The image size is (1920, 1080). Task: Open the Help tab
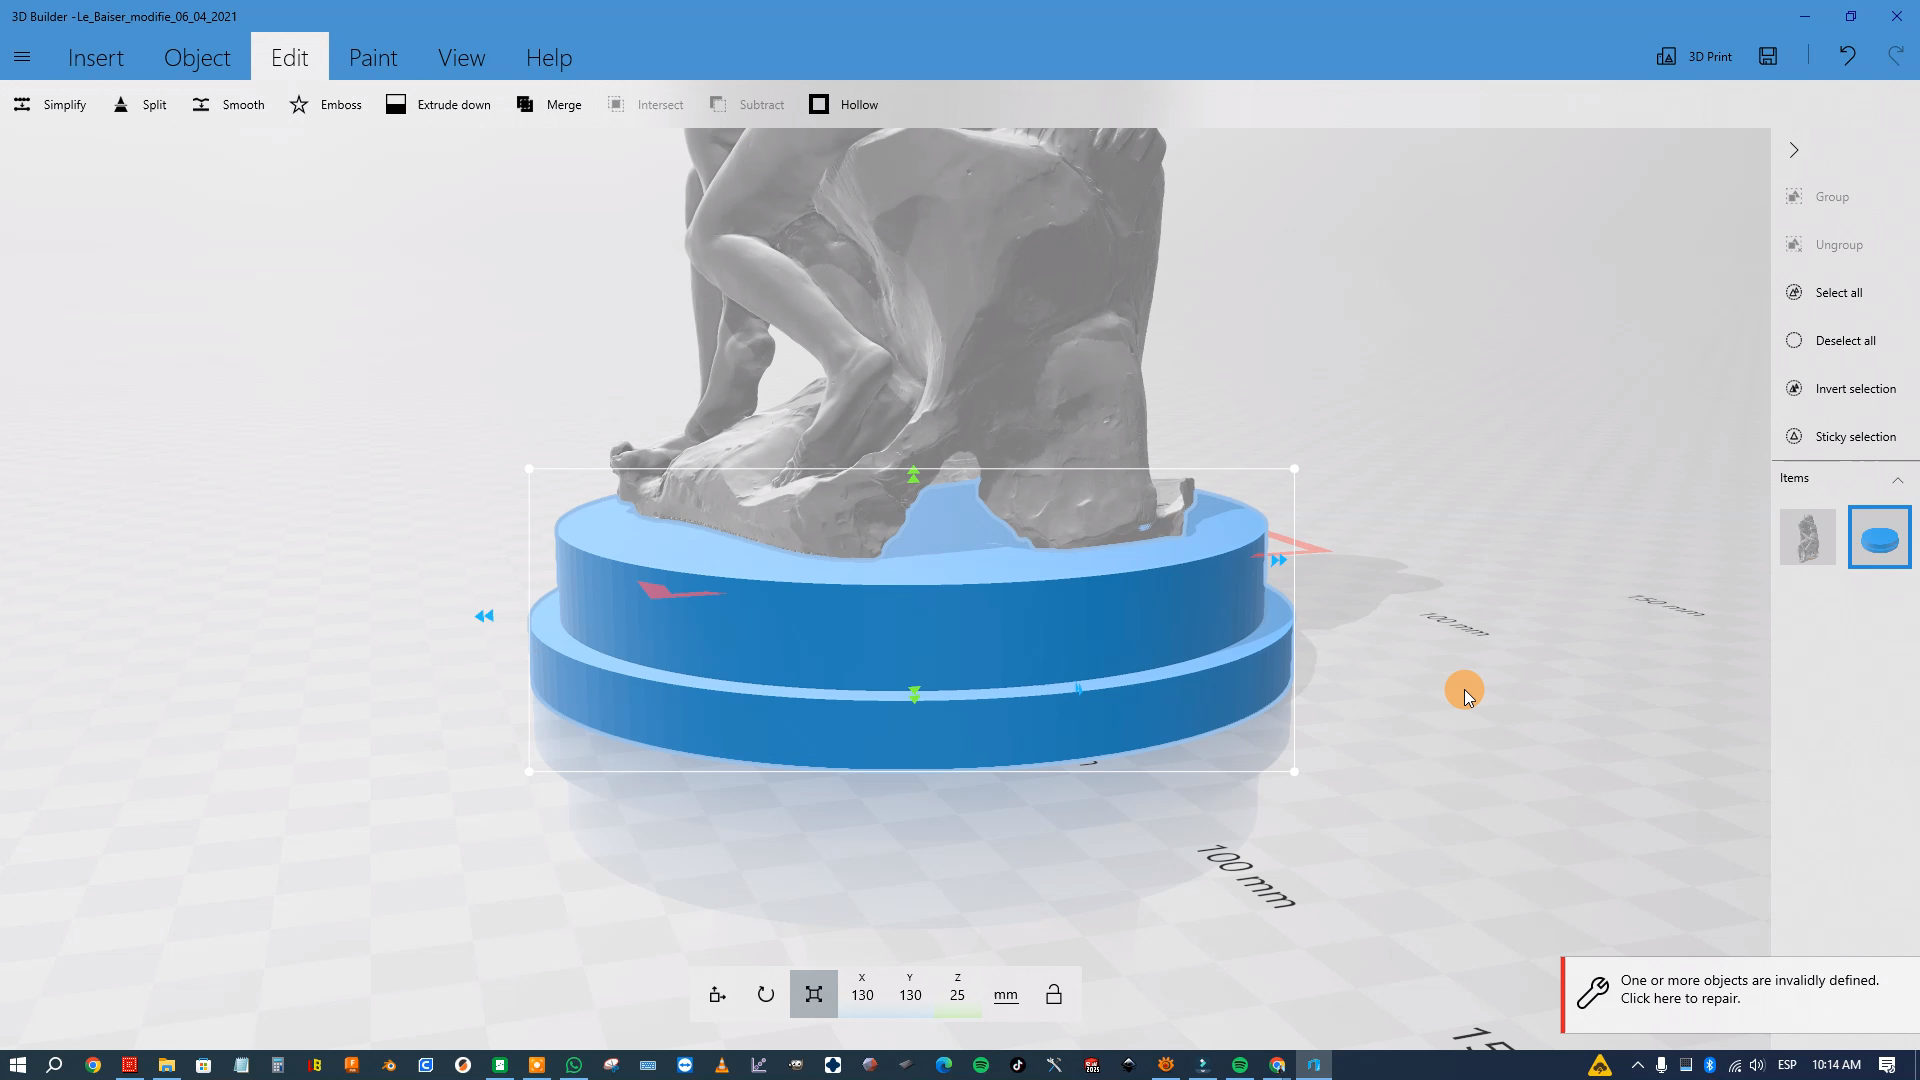[549, 57]
